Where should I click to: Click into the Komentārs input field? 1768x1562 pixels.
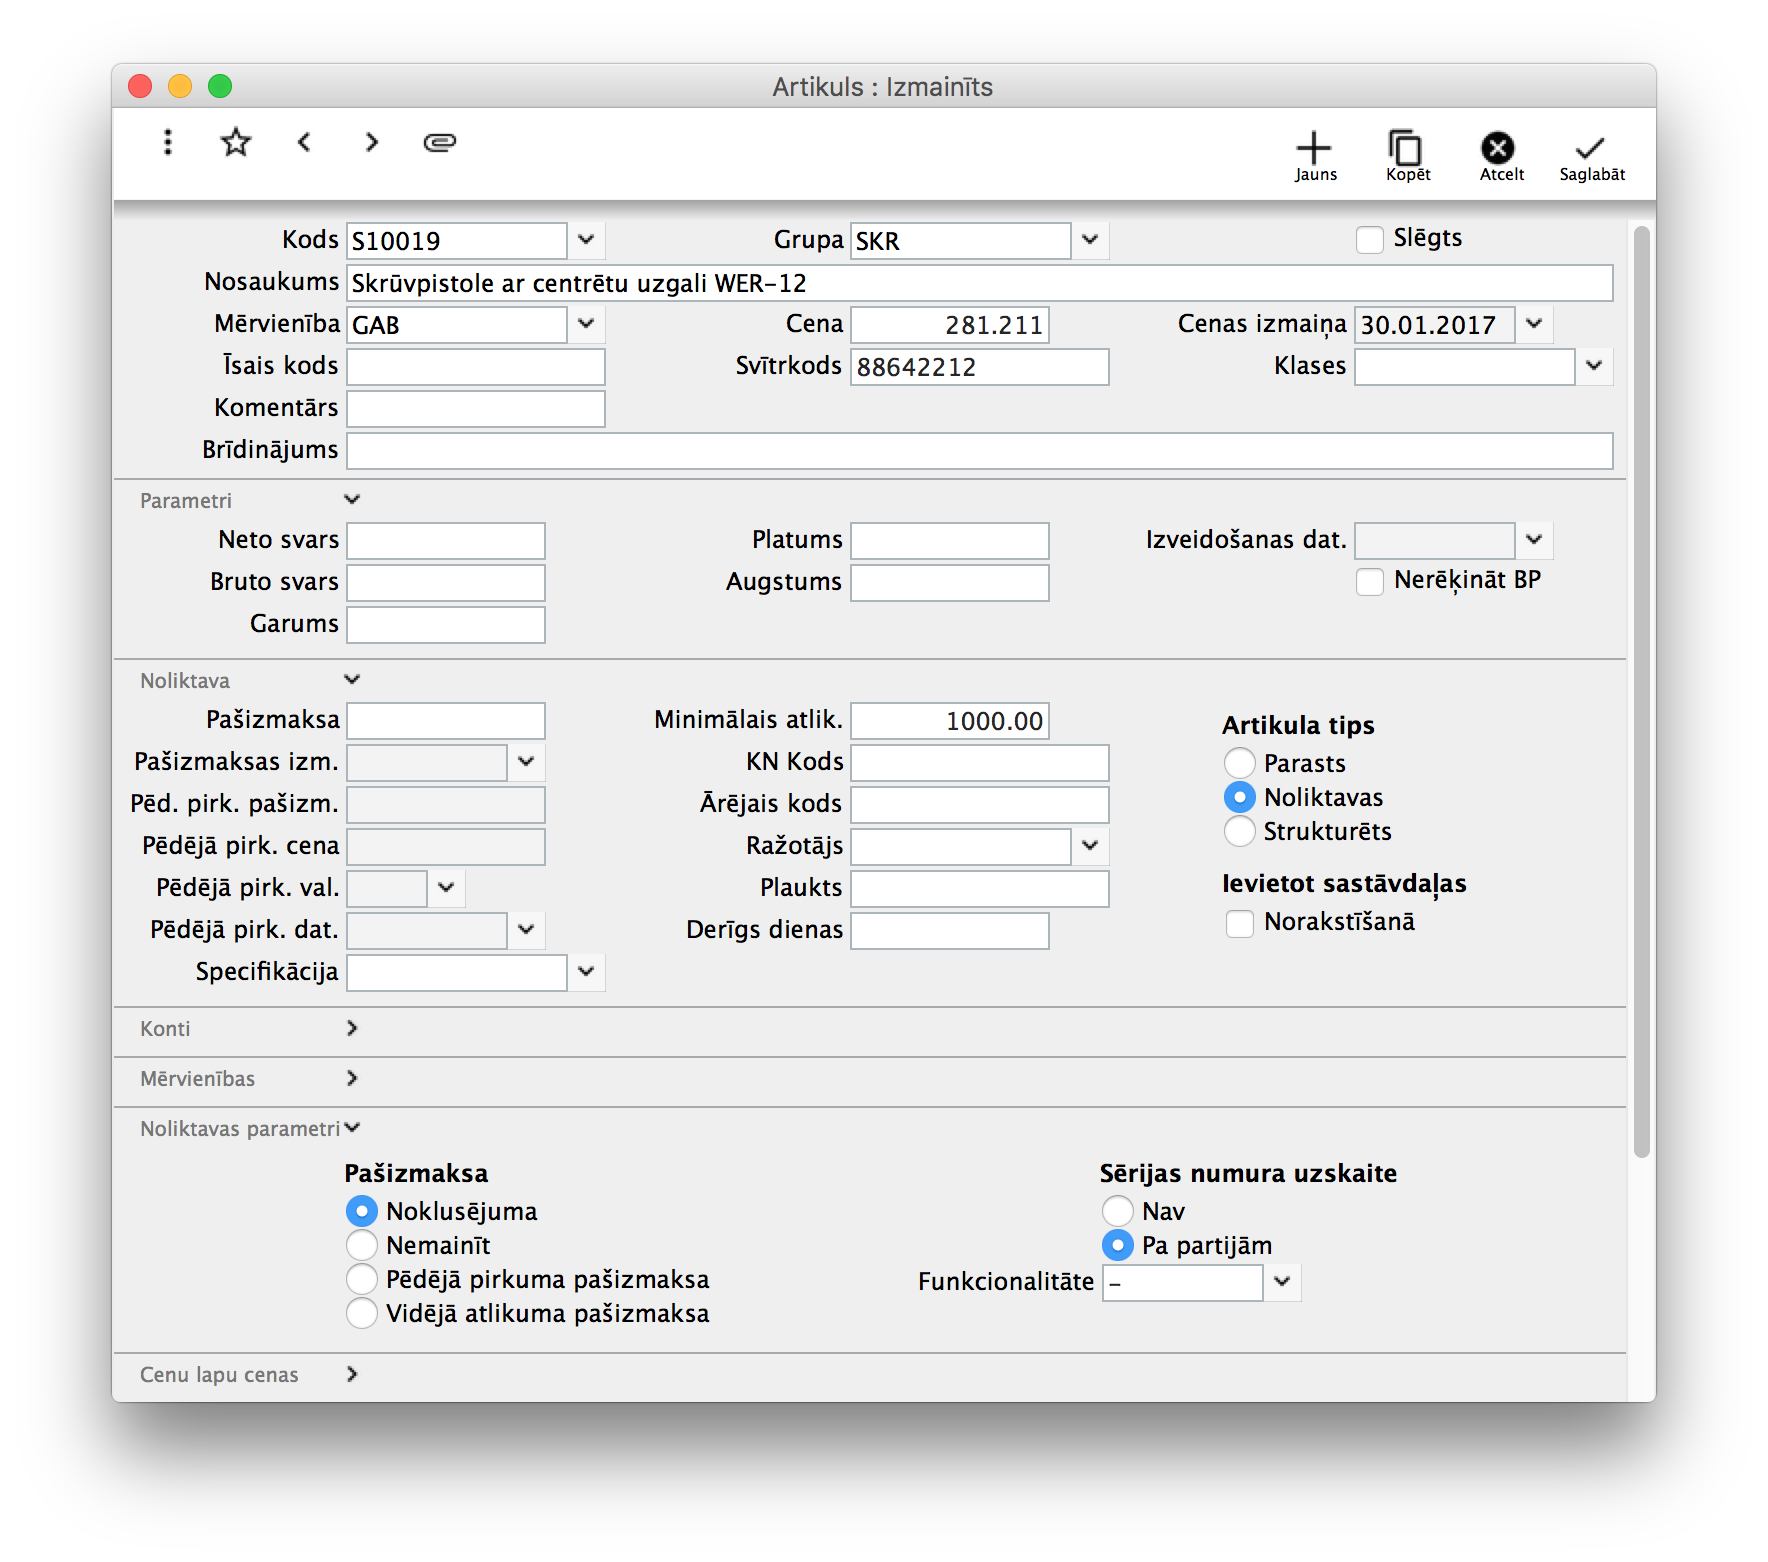coord(476,409)
